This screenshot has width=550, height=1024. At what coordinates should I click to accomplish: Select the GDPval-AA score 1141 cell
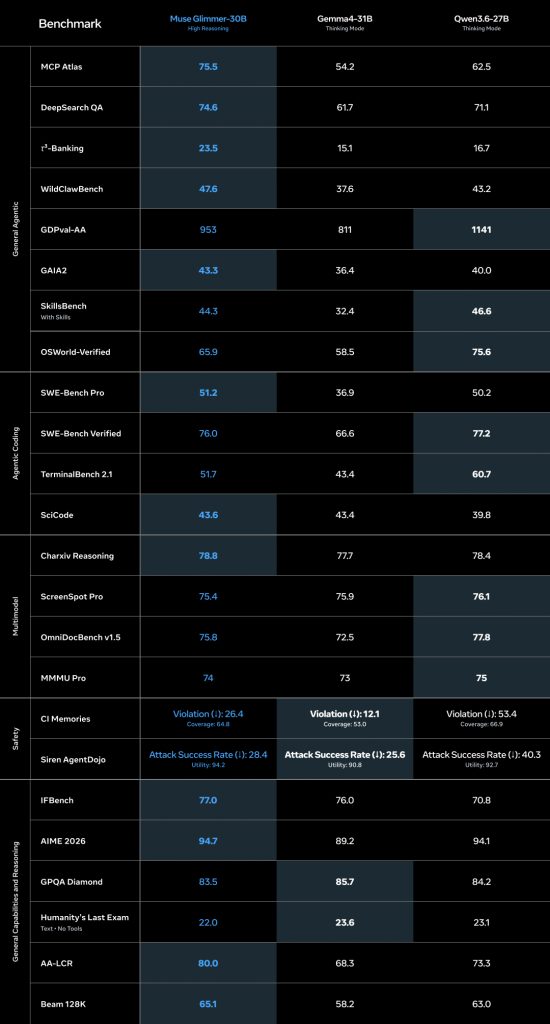coord(481,229)
